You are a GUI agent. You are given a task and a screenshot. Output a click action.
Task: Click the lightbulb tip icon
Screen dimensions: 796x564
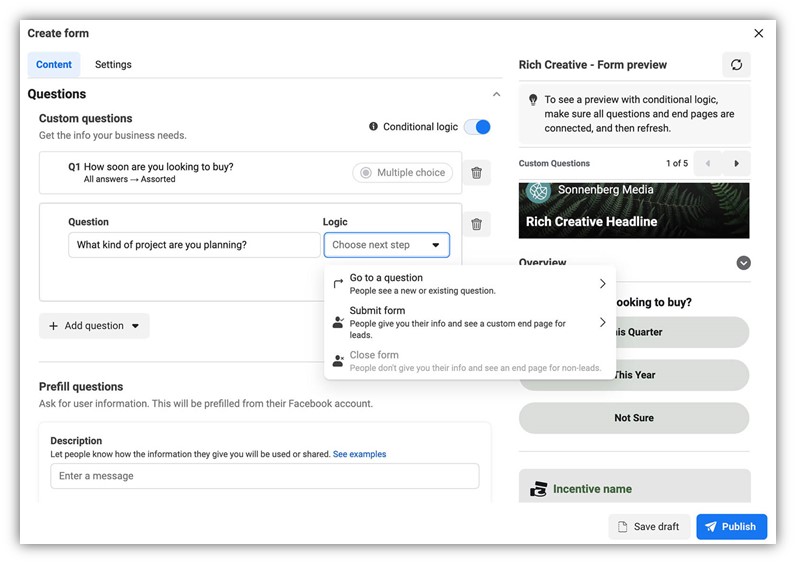pyautogui.click(x=533, y=99)
